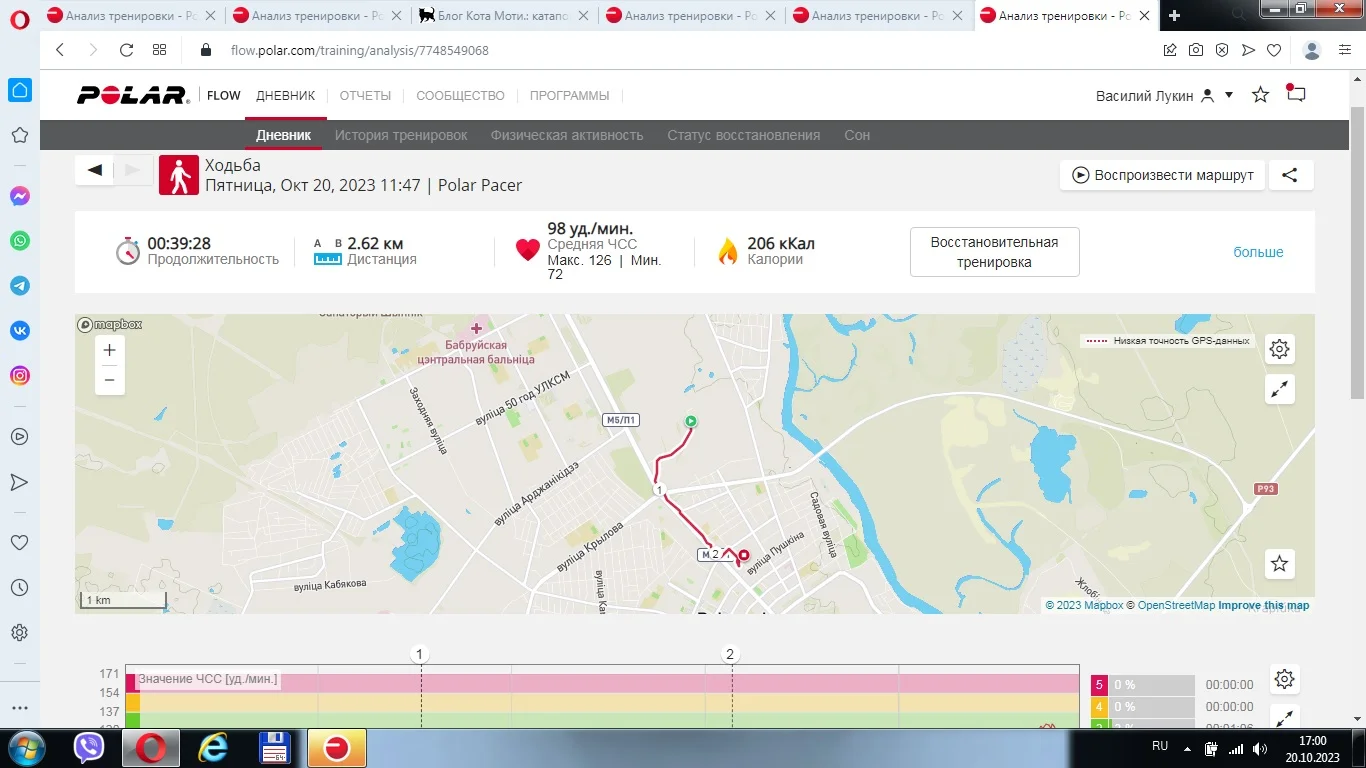Open the ОТЧЕТЫ main menu item
The height and width of the screenshot is (768, 1366).
pos(365,95)
